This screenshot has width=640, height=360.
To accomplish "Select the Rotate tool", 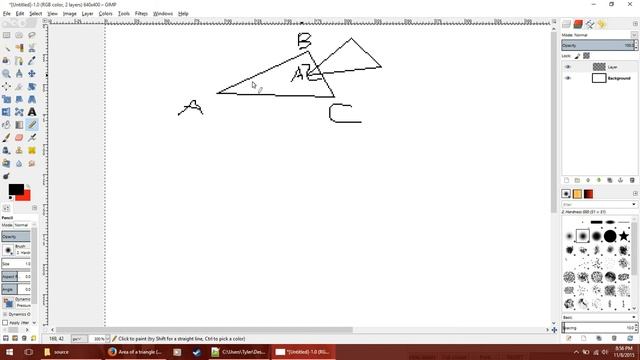I will pos(32,87).
